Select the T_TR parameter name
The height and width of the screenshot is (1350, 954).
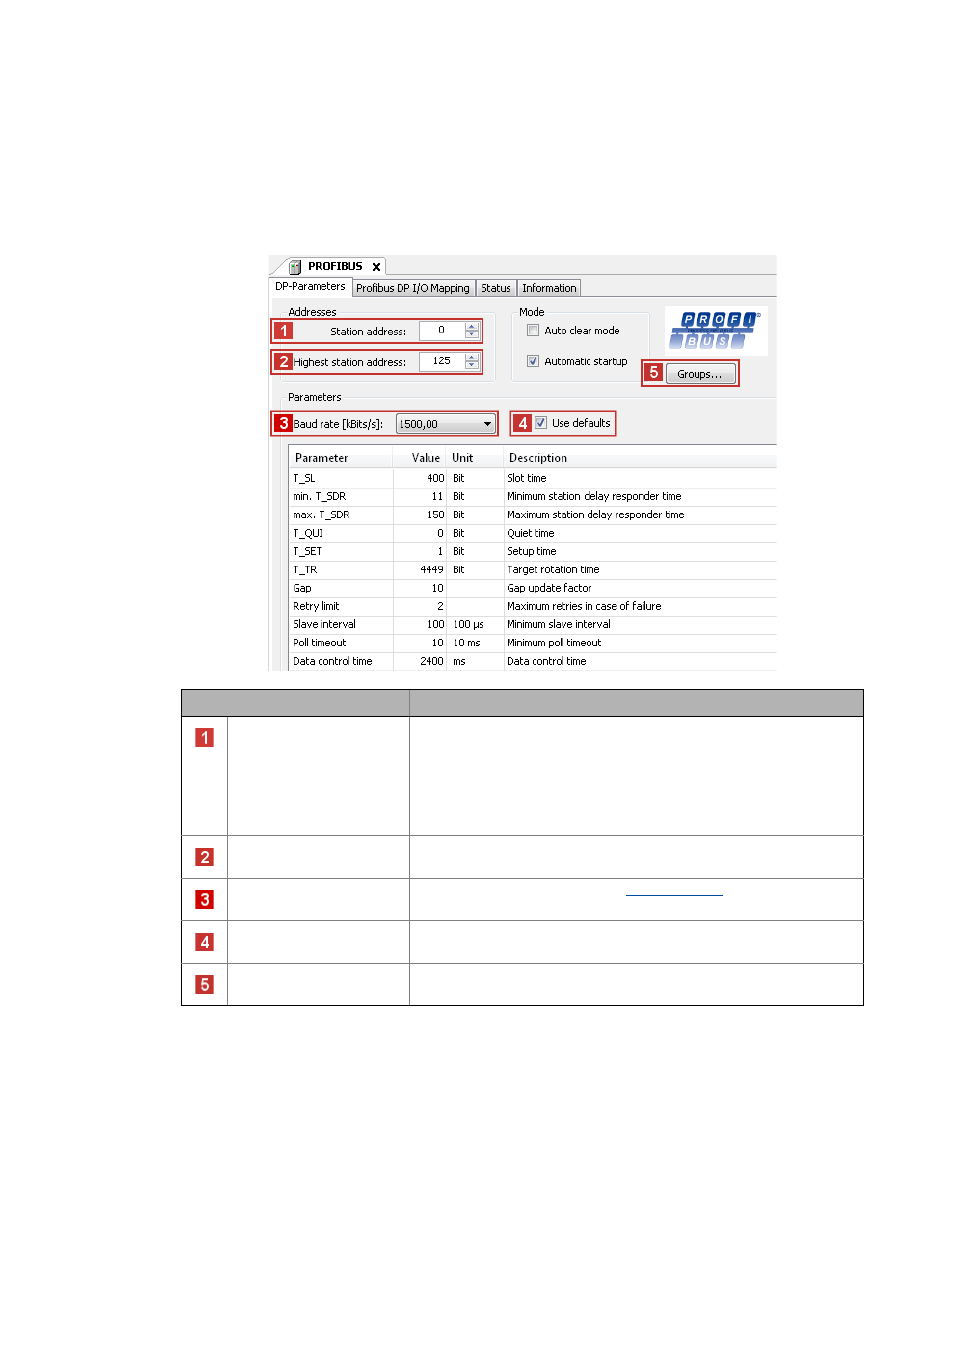pyautogui.click(x=305, y=570)
